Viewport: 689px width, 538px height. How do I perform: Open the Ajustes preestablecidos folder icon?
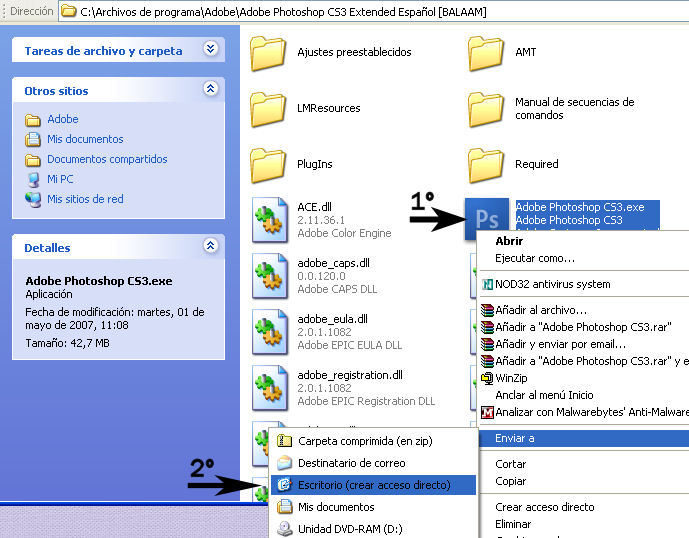[x=268, y=53]
